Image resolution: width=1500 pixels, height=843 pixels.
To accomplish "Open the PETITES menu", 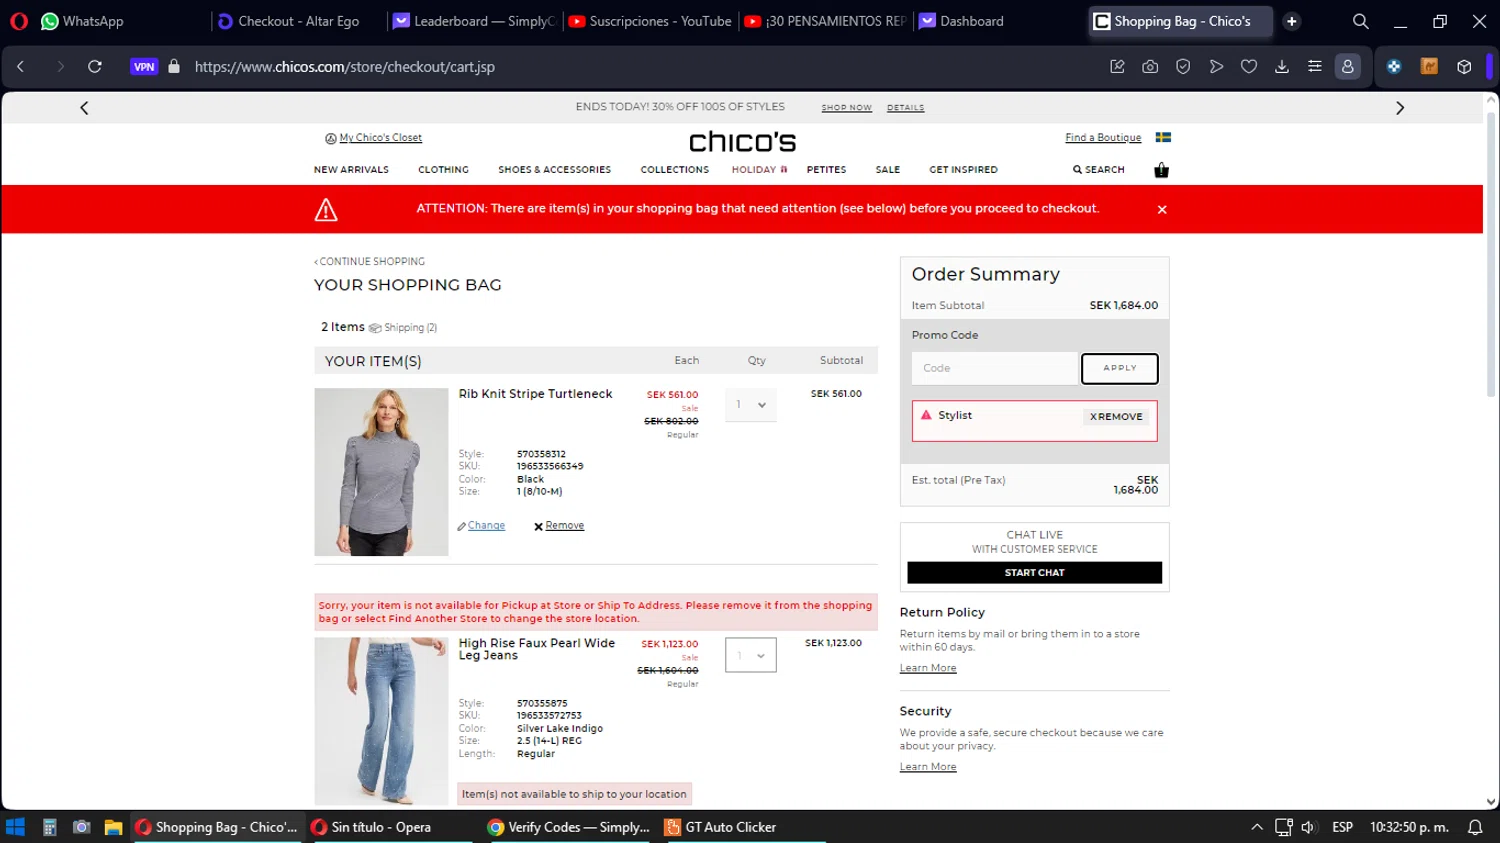I will (x=826, y=170).
